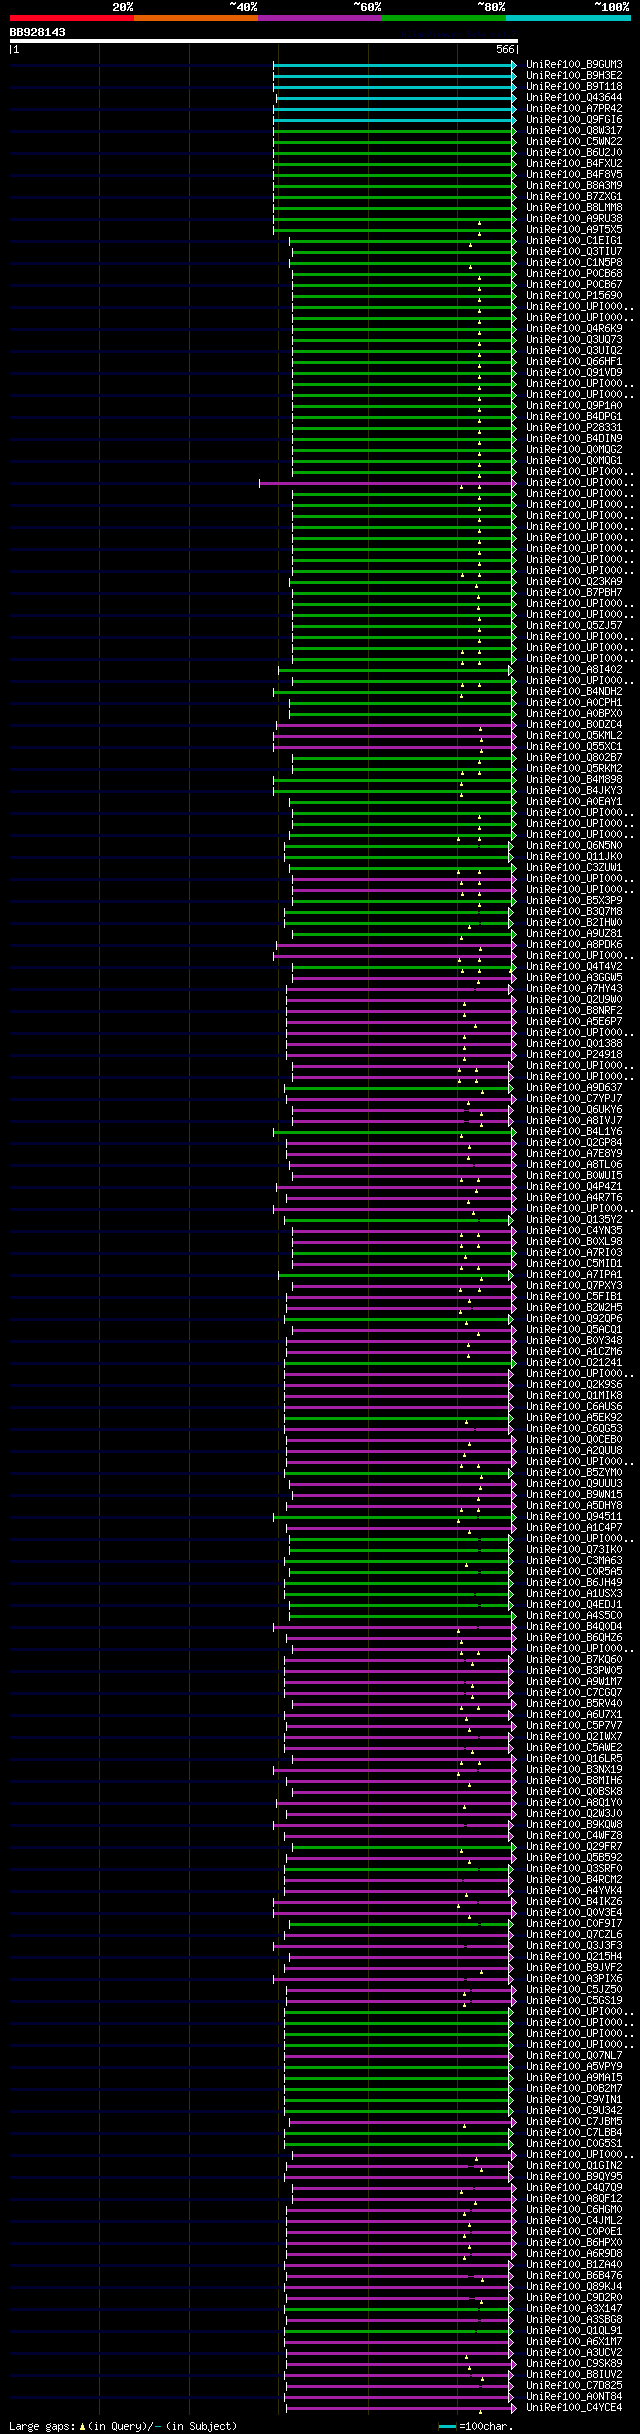Image resolution: width=640 pixels, height=2434 pixels.
Task: Click query end position 566
Action: click(x=505, y=49)
